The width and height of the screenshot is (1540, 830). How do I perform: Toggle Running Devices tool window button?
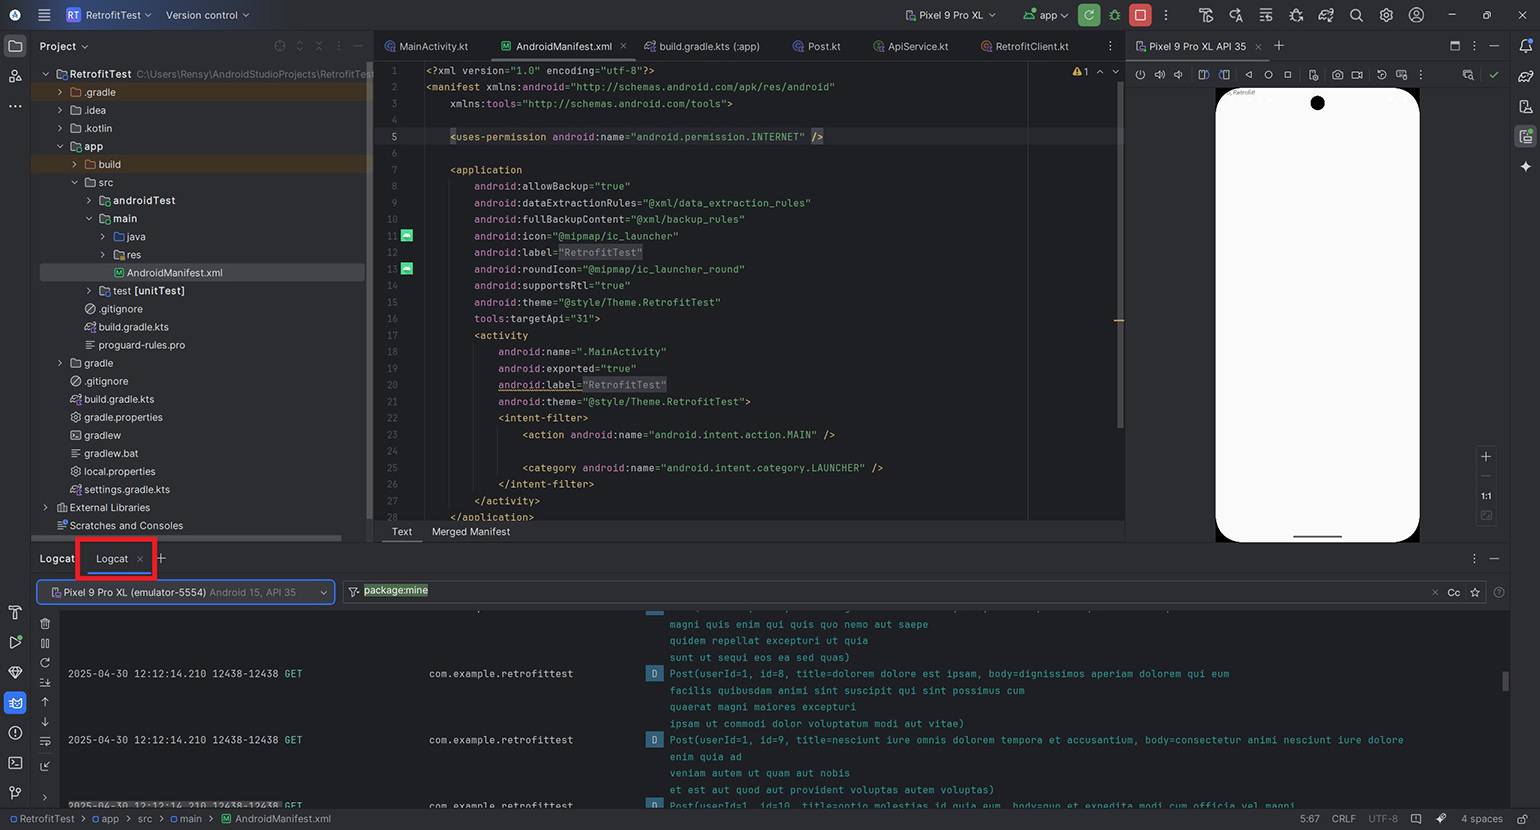pos(1525,136)
